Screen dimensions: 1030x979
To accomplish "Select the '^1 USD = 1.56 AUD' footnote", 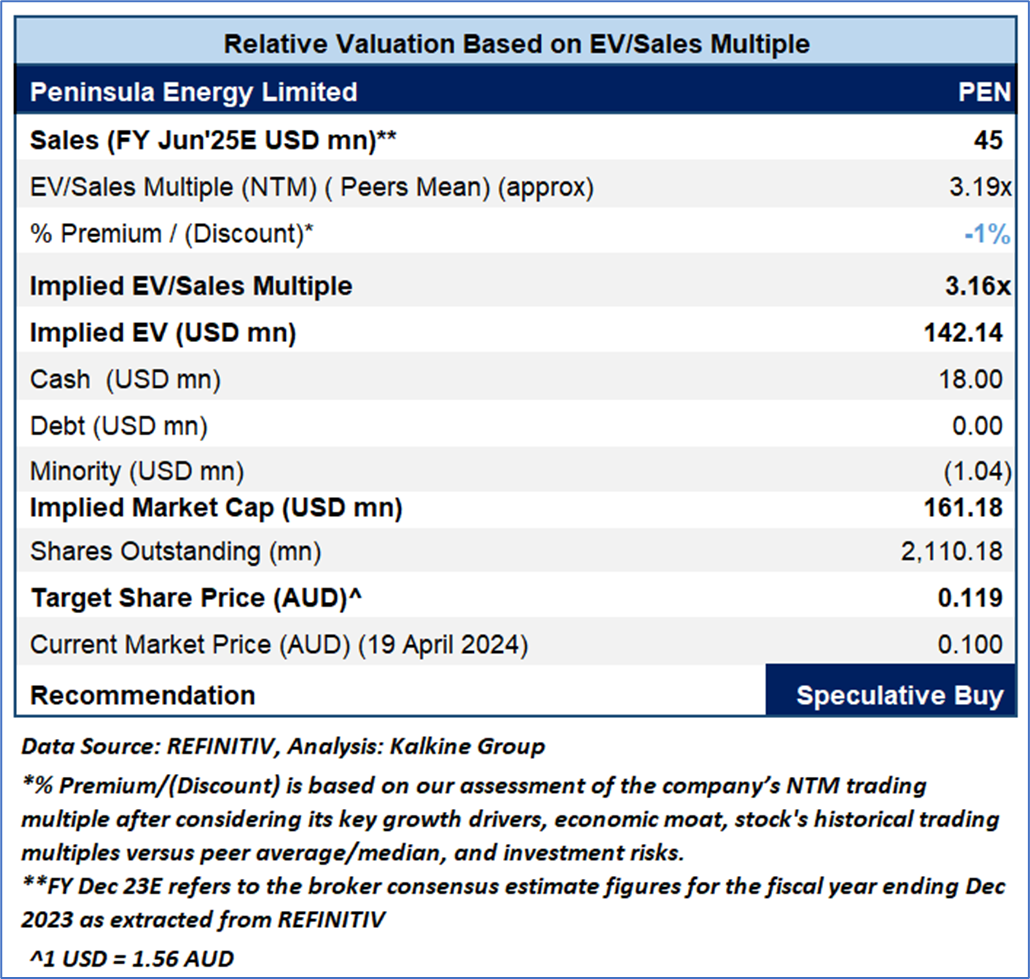I will point(131,959).
